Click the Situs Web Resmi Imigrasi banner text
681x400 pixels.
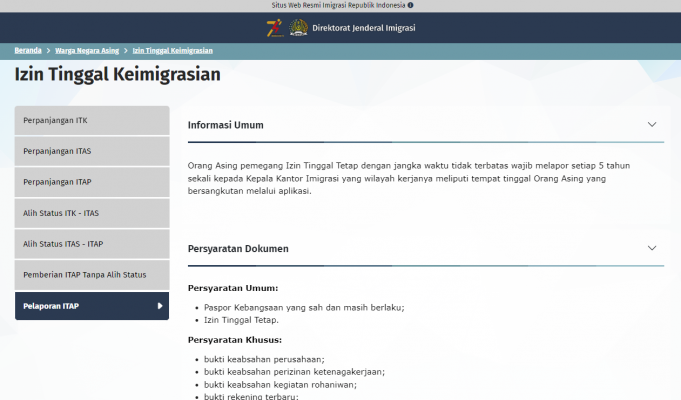tap(338, 5)
